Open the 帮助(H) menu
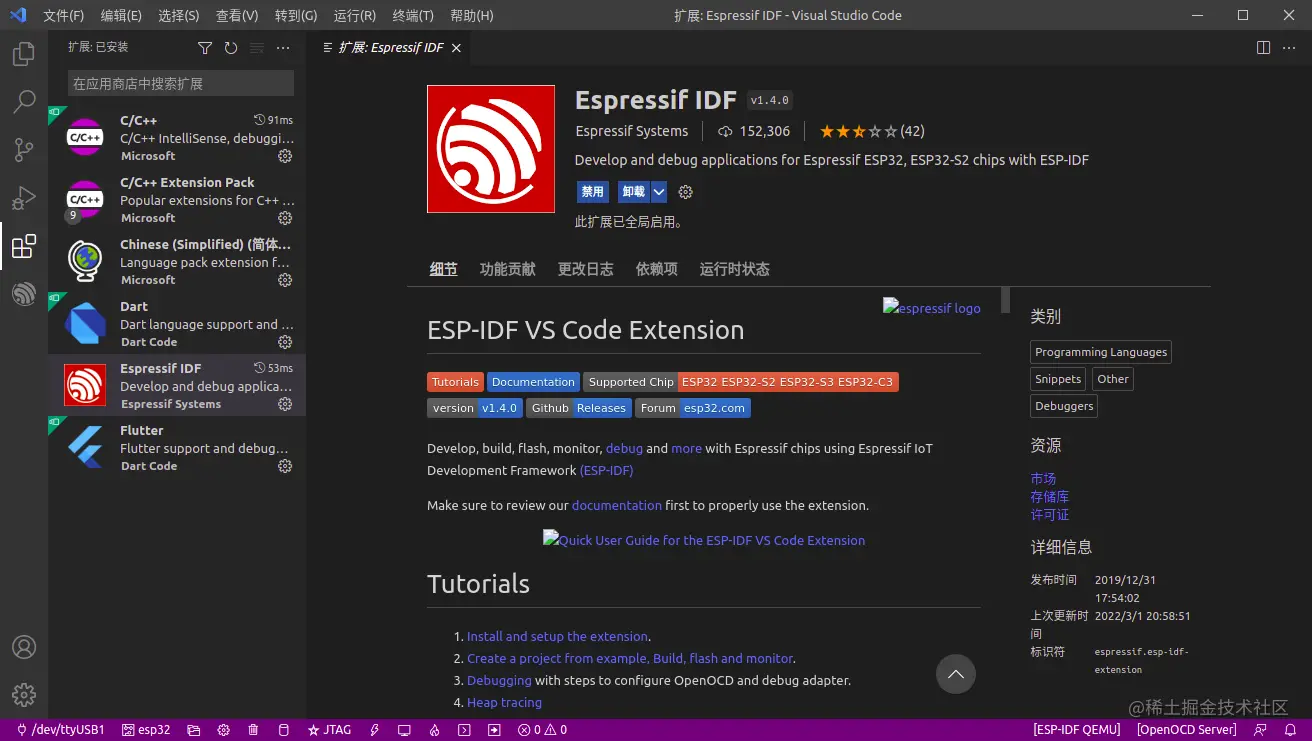This screenshot has width=1312, height=741. 472,16
